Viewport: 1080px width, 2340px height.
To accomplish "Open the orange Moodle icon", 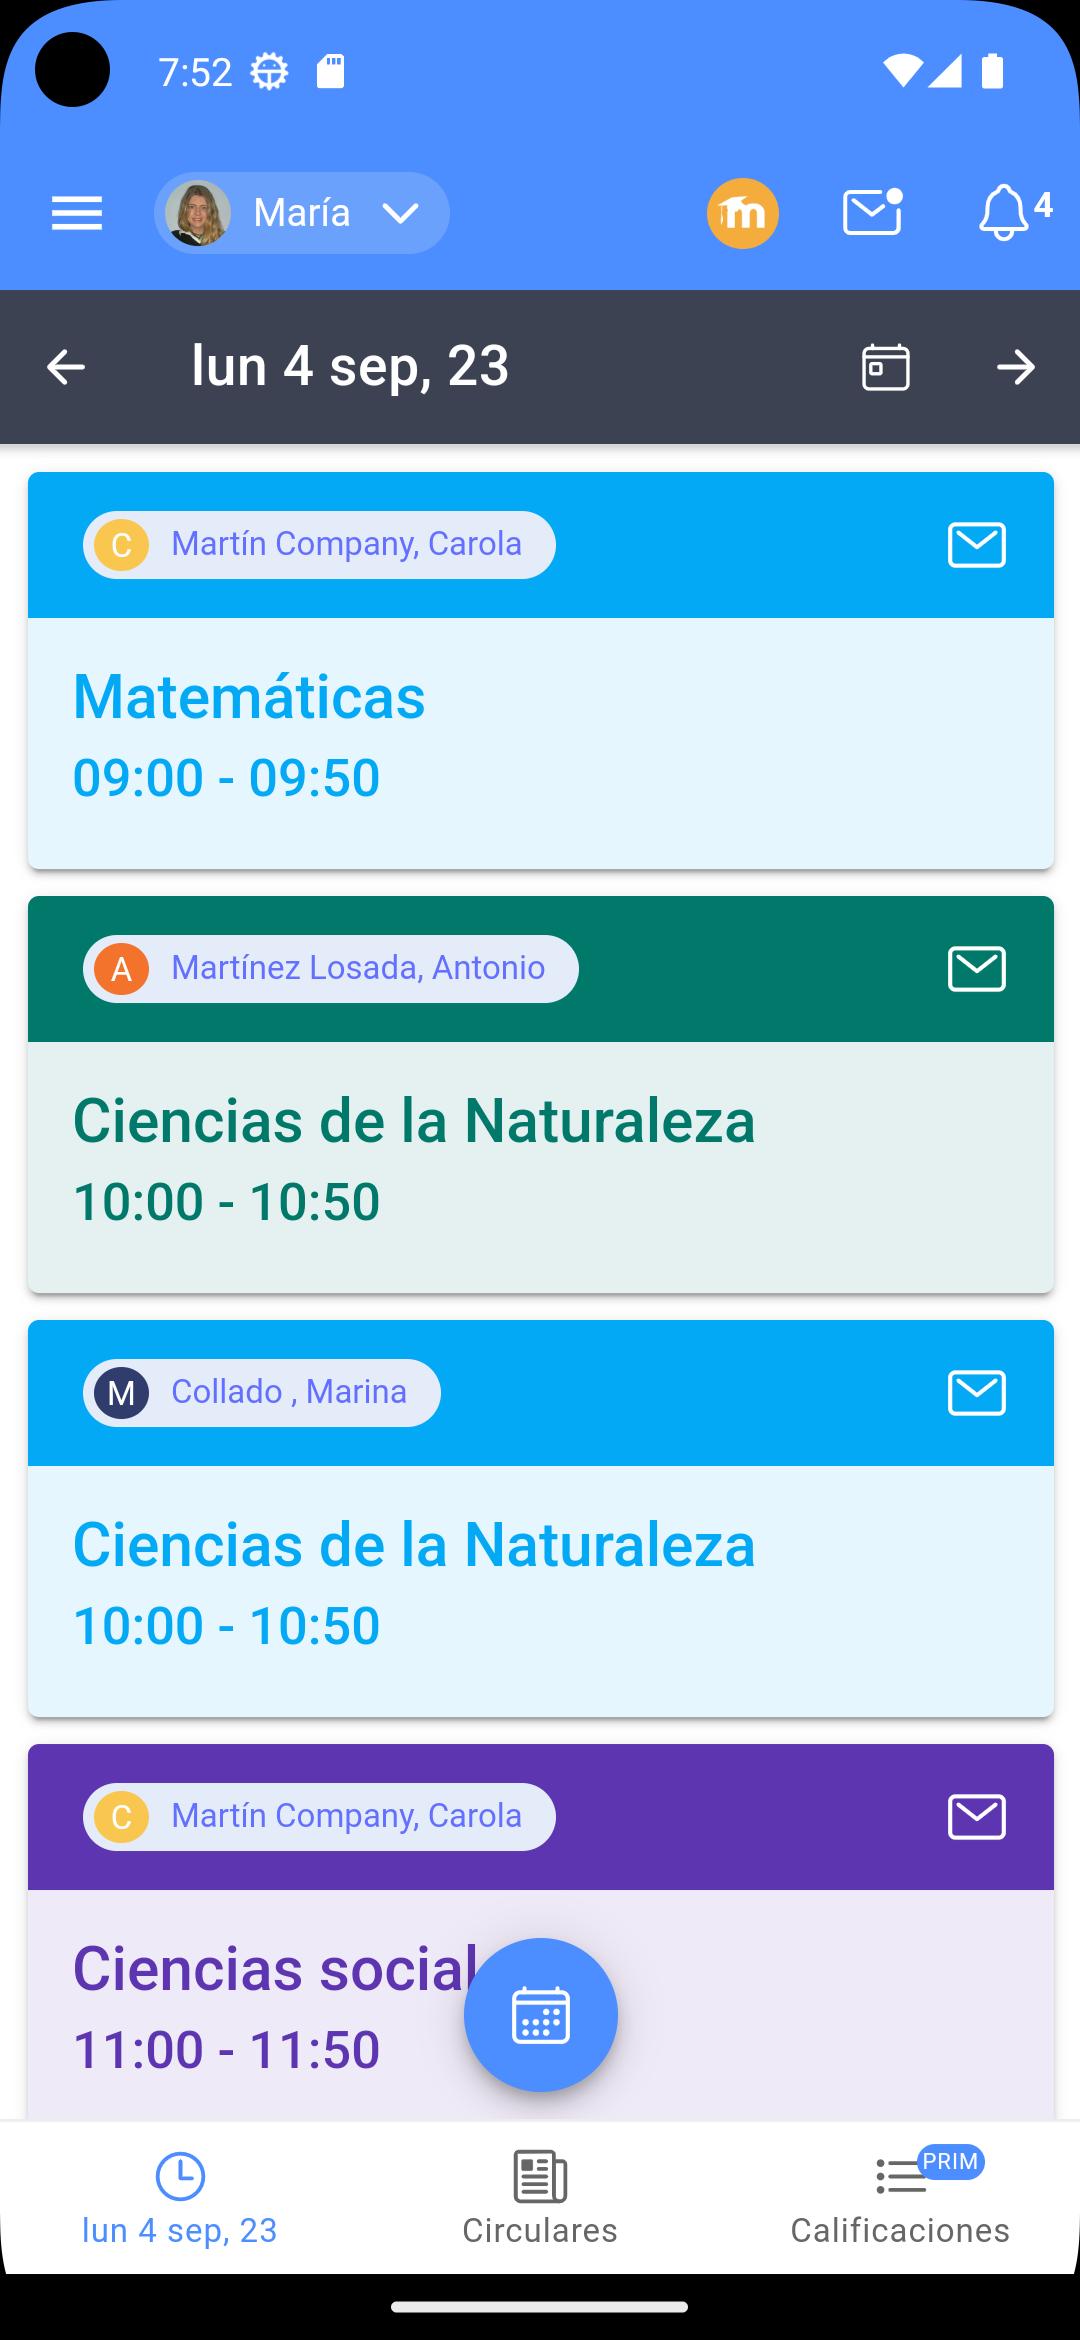I will coord(743,213).
